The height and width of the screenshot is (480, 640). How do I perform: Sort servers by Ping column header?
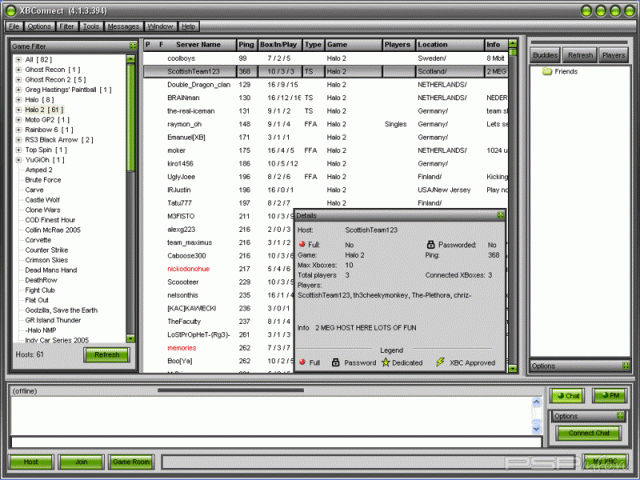(245, 45)
